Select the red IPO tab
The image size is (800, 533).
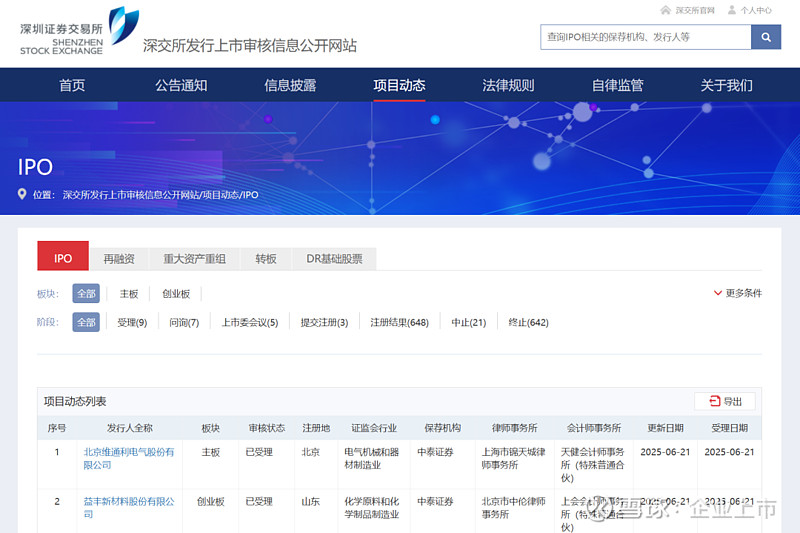(63, 256)
